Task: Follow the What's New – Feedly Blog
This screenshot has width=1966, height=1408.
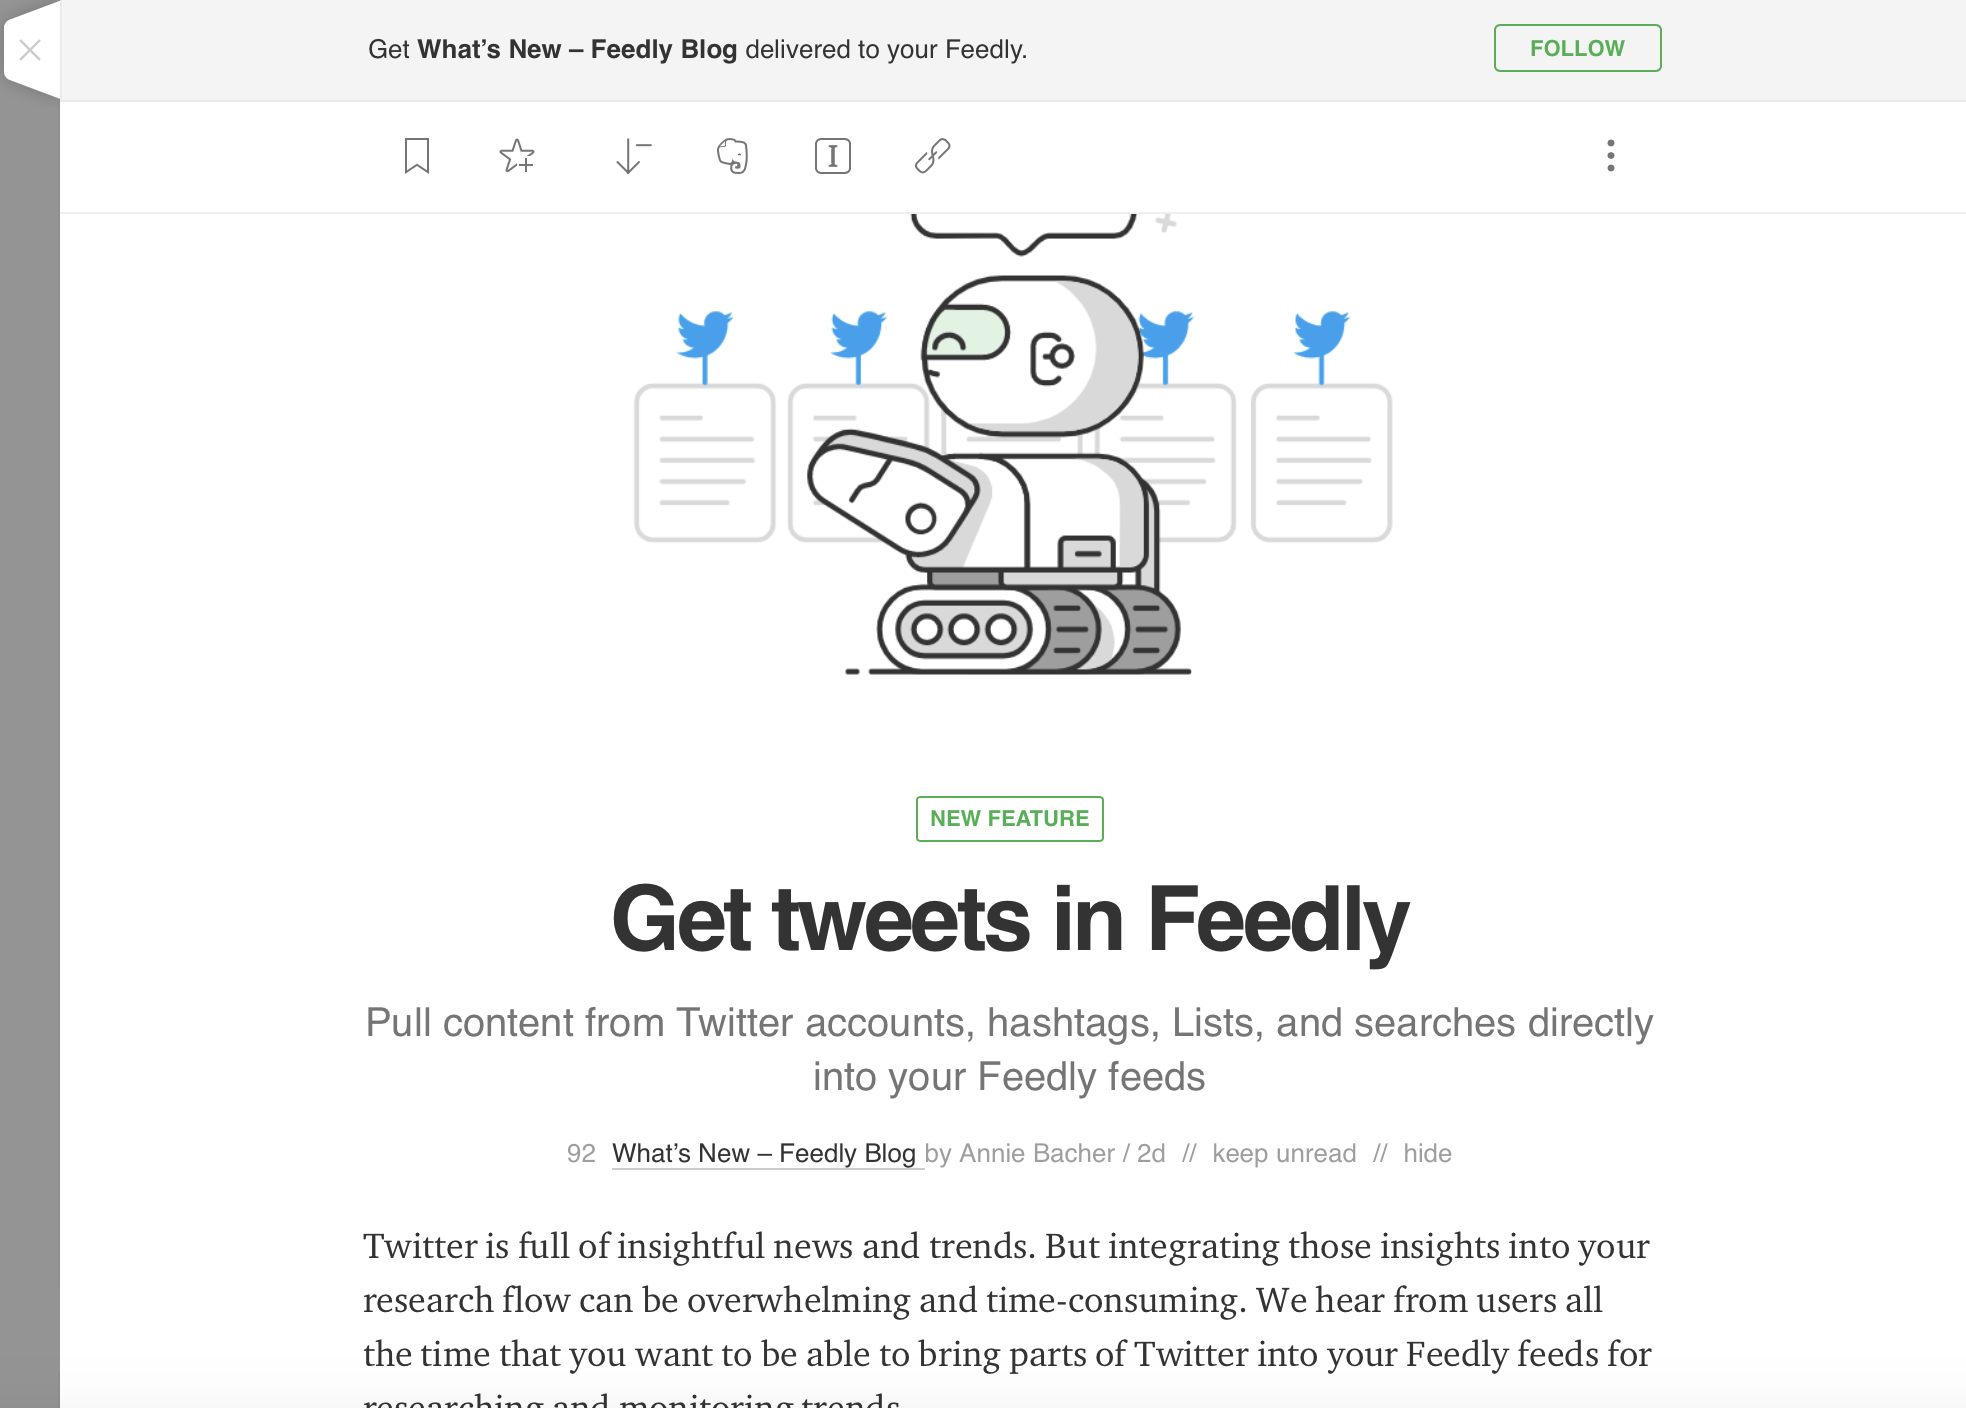Action: click(x=1576, y=48)
